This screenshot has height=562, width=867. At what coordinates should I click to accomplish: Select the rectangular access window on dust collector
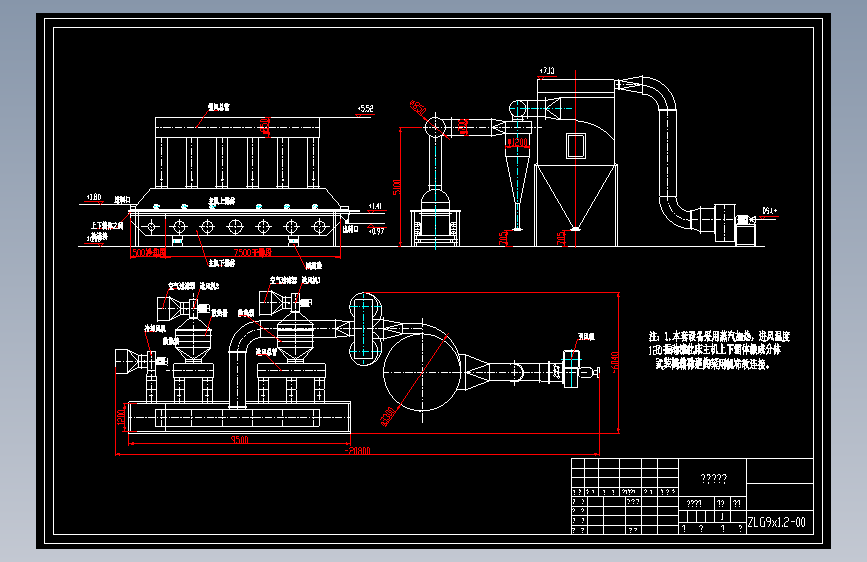pos(576,146)
